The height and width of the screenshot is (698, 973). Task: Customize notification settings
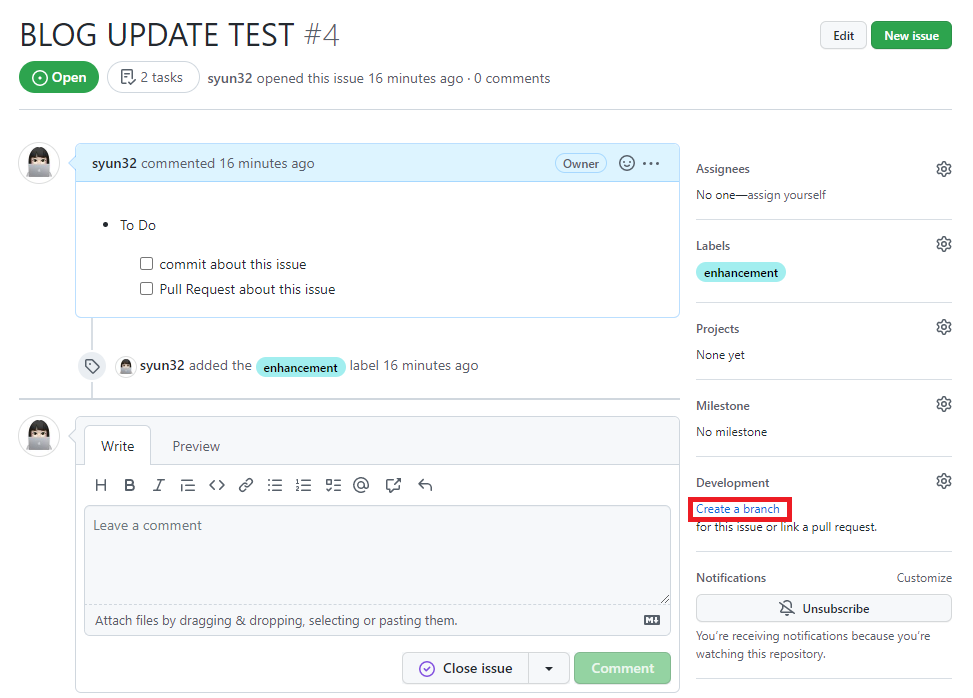(923, 578)
